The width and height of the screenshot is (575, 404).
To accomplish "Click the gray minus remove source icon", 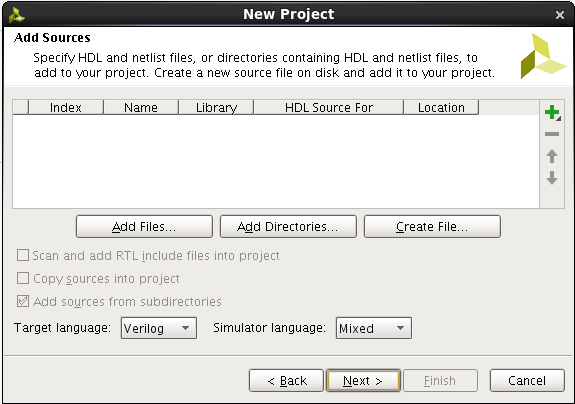I will click(x=552, y=134).
